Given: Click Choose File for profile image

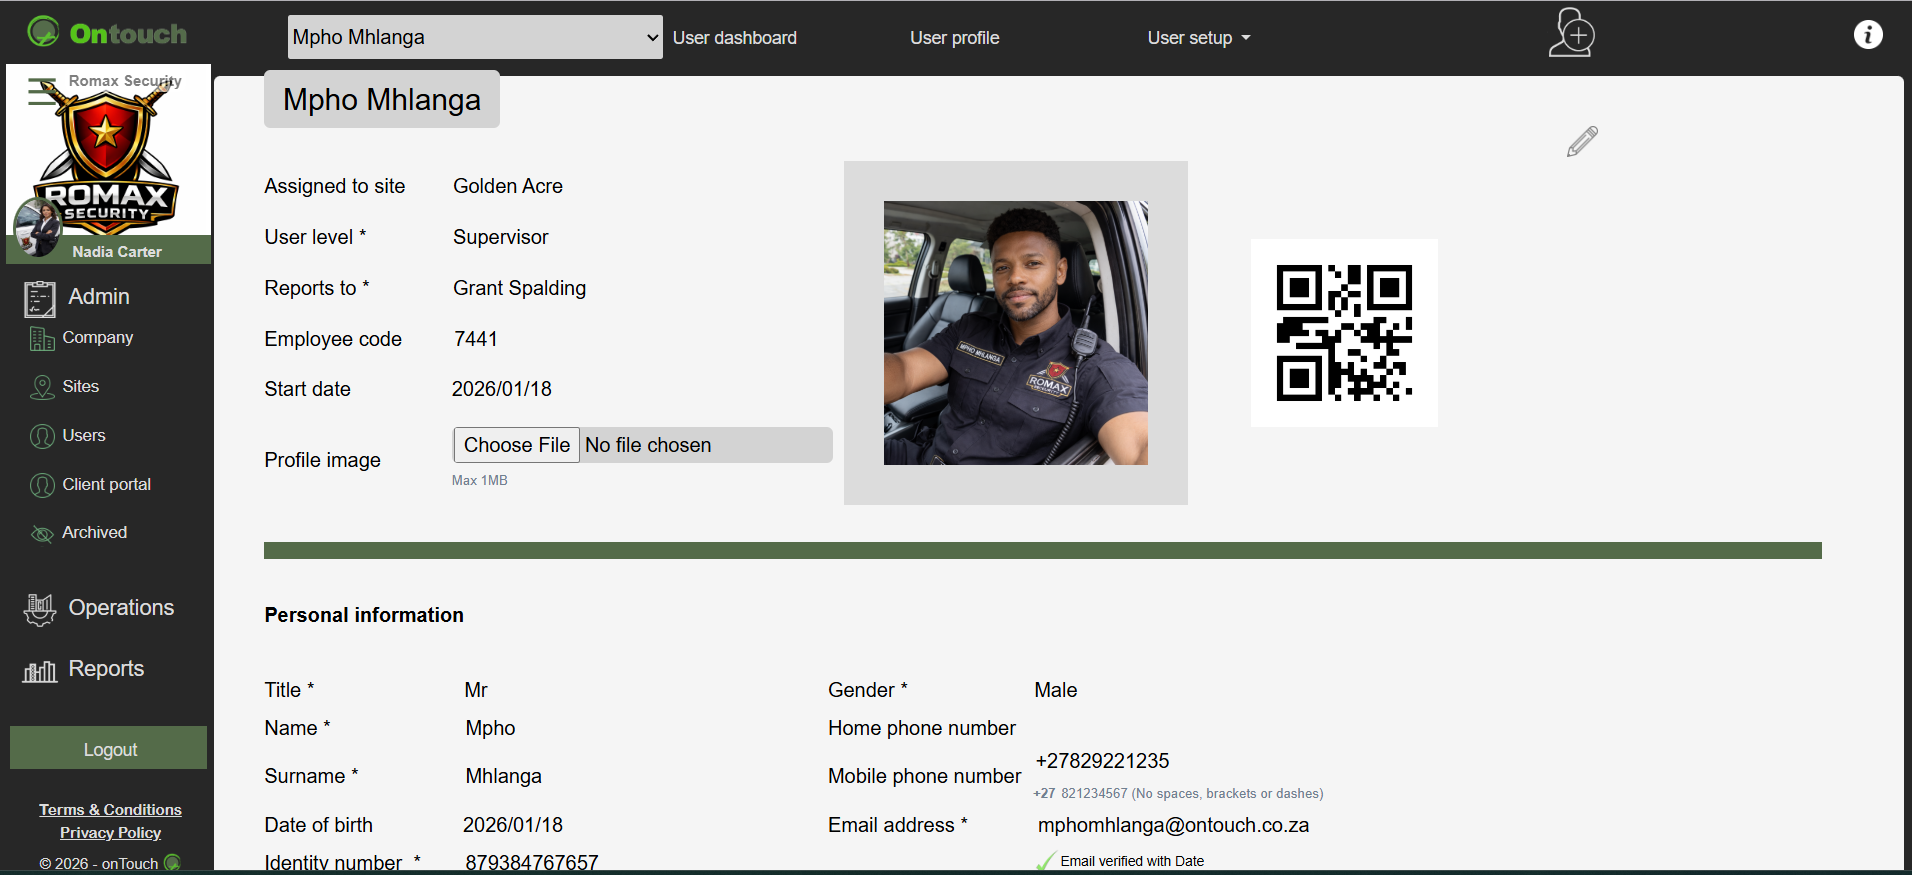Looking at the screenshot, I should pyautogui.click(x=517, y=445).
